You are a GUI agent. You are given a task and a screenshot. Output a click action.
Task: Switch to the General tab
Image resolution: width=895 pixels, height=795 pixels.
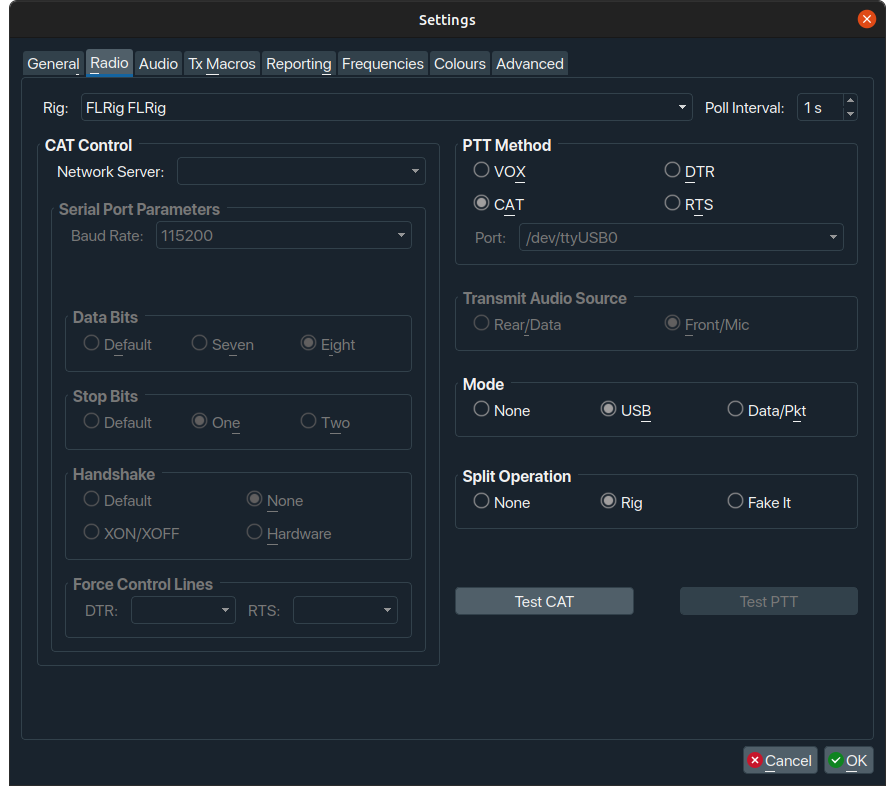click(52, 63)
